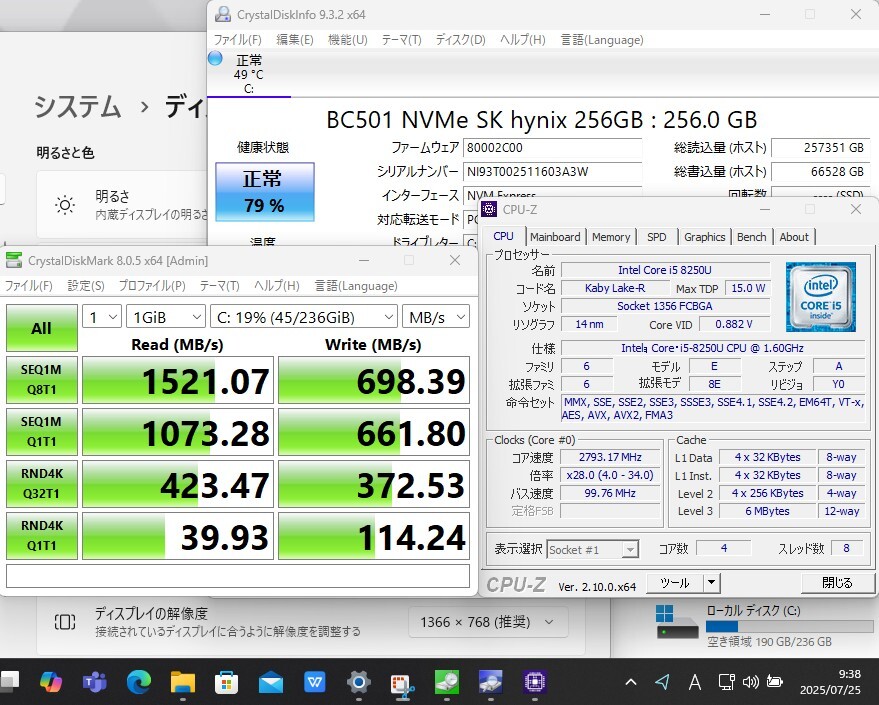Switch to the Mainboard tab in CPU-Z

tap(555, 237)
